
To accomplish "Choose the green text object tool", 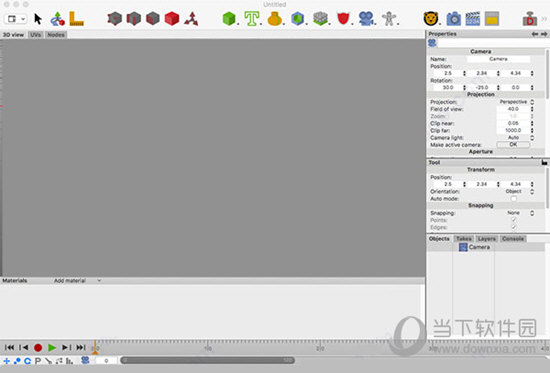I will click(251, 19).
